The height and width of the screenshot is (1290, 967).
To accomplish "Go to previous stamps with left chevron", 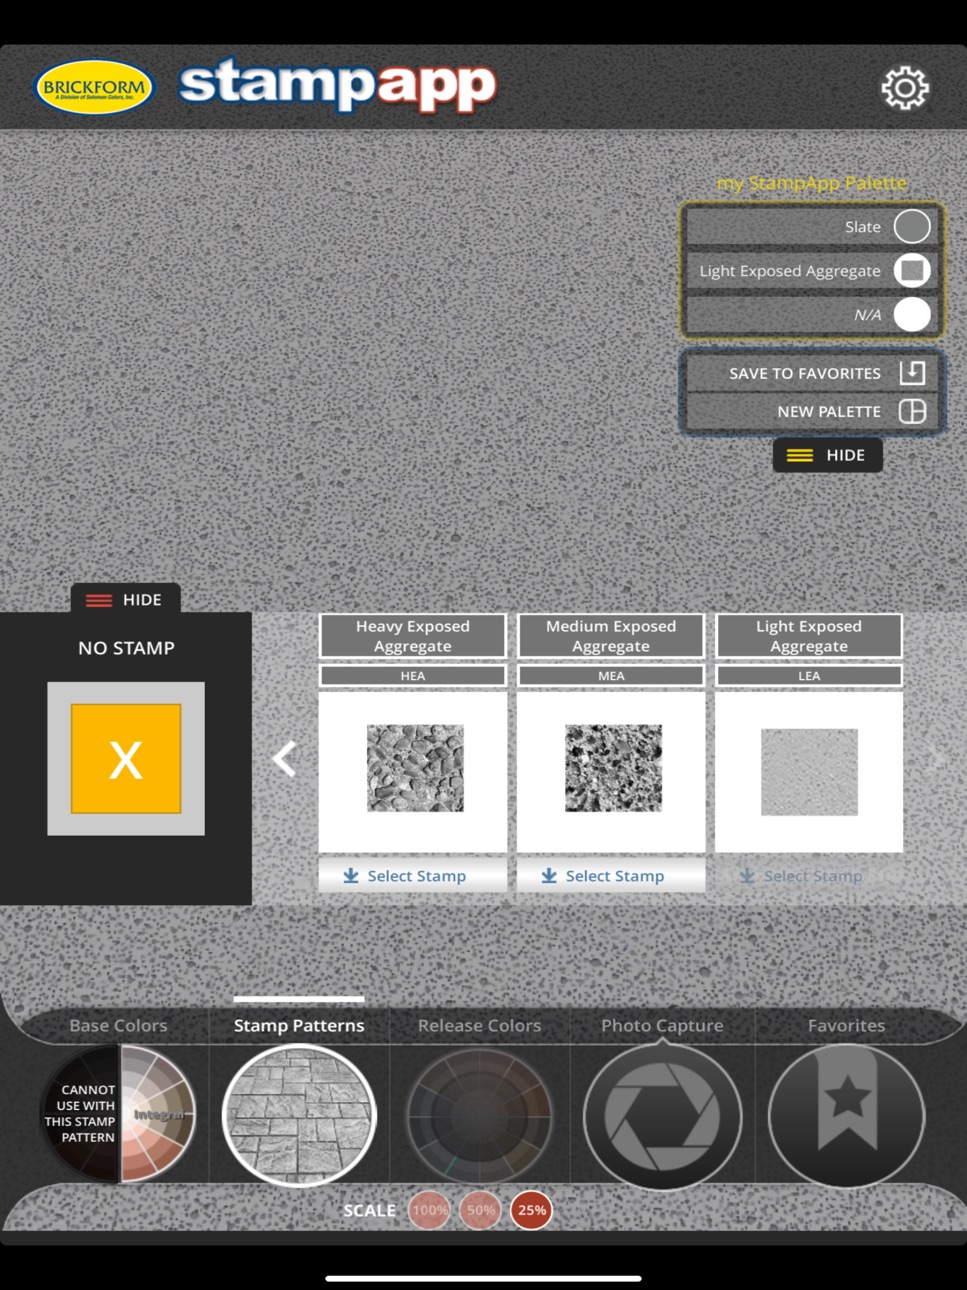I will pyautogui.click(x=284, y=759).
